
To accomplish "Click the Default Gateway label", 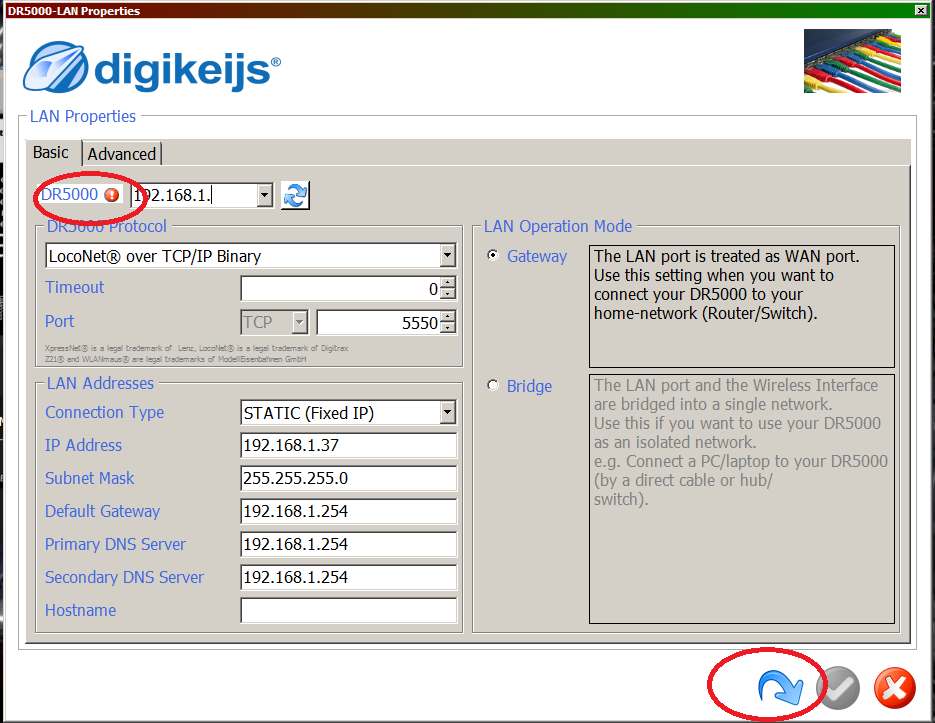I will [103, 511].
